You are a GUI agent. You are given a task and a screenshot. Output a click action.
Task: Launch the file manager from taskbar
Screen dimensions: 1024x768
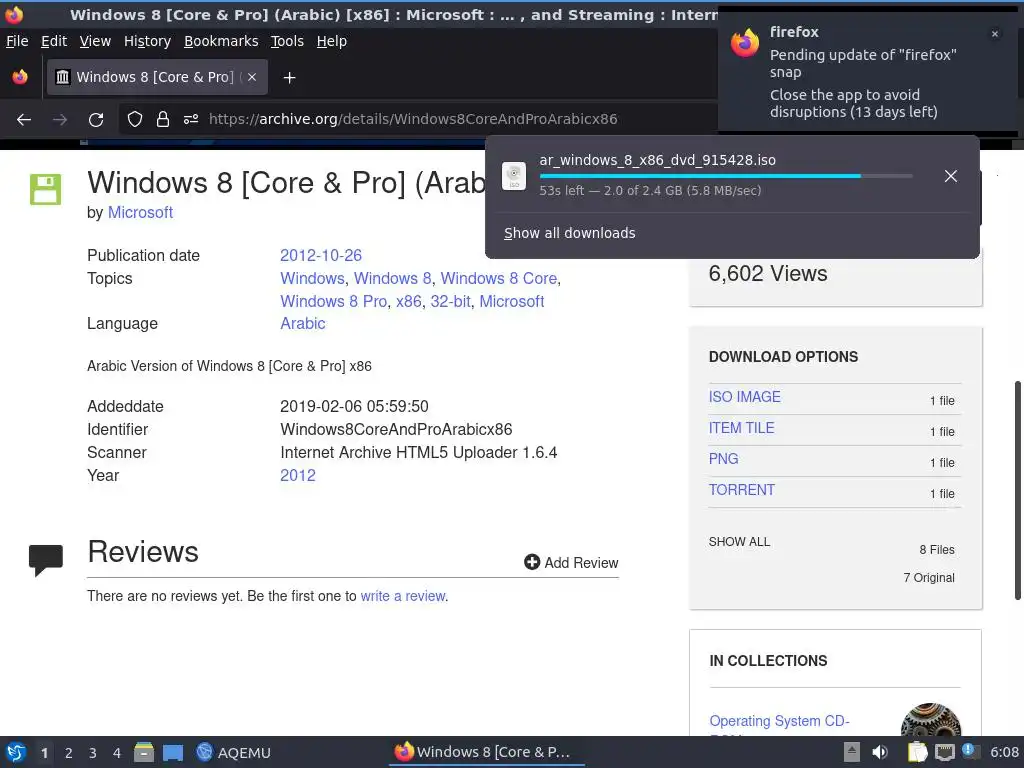[144, 752]
